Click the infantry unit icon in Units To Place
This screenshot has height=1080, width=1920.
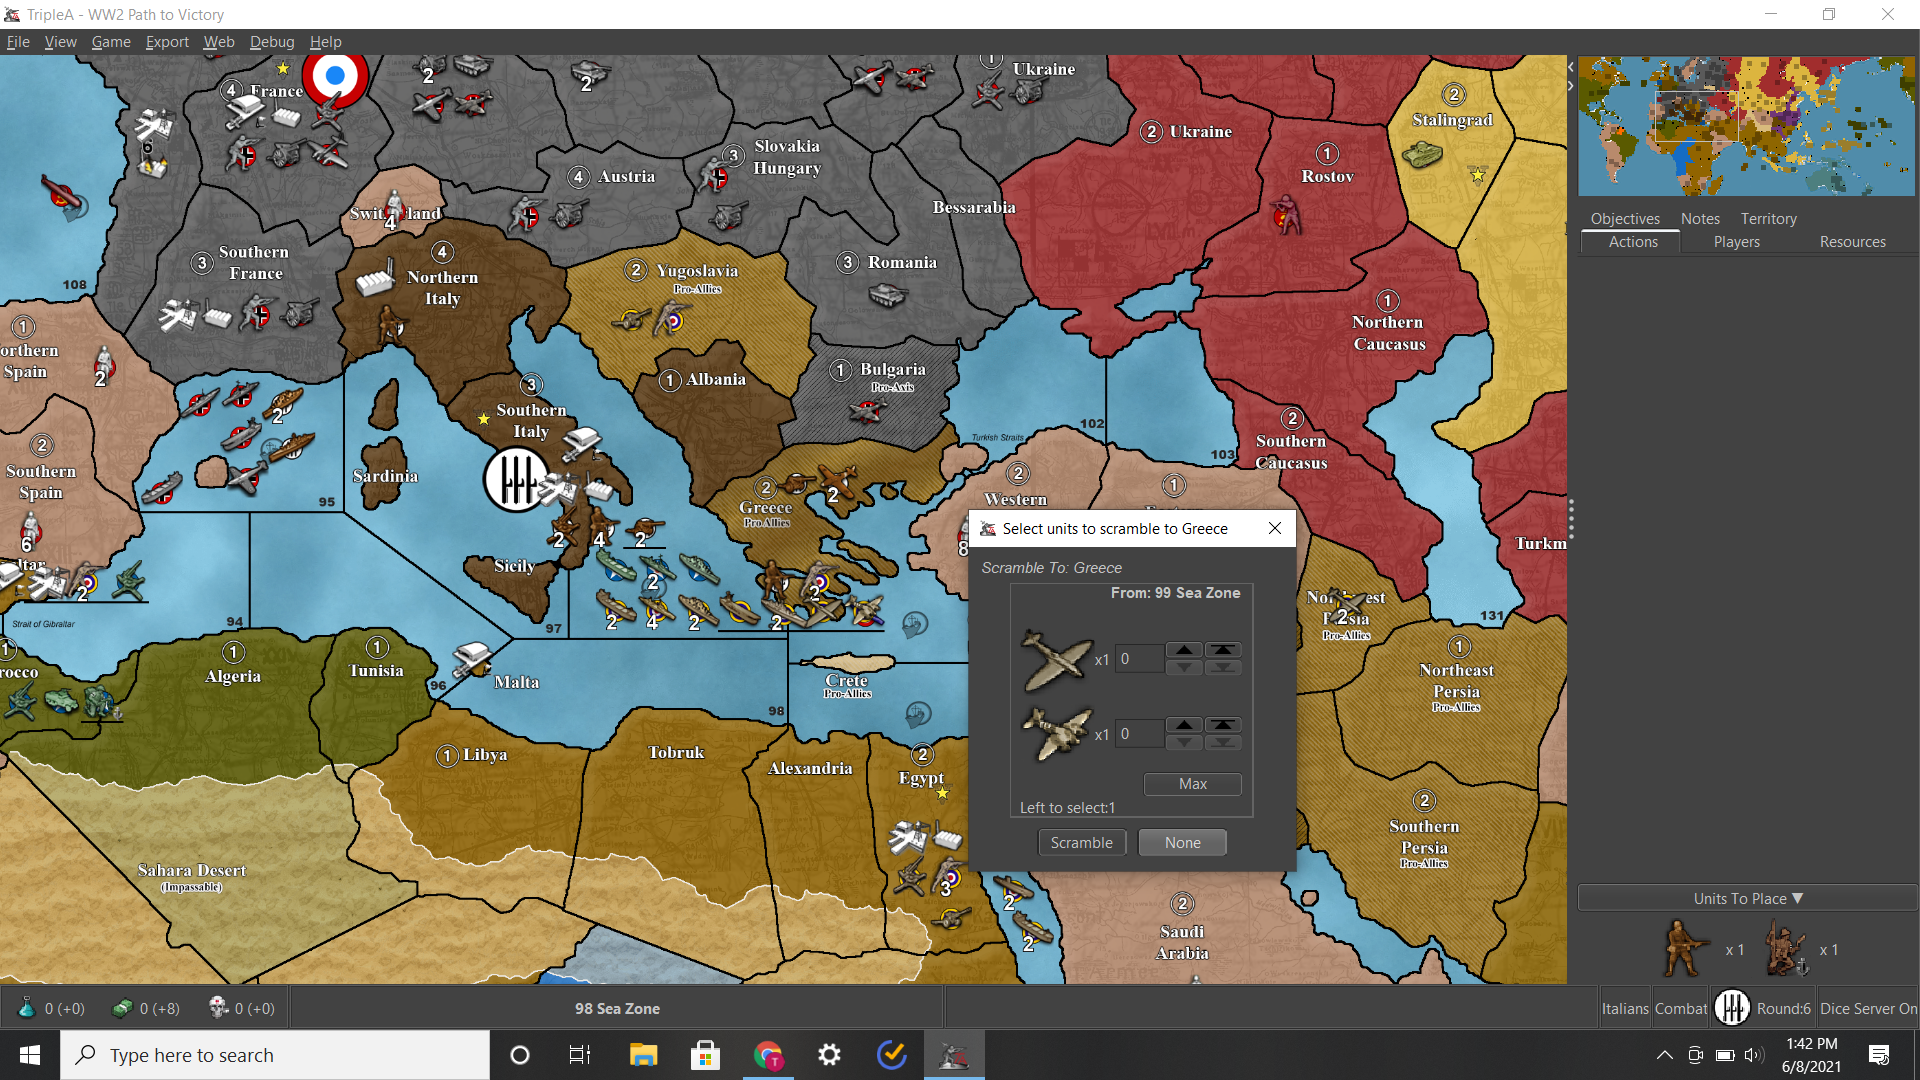tap(1685, 949)
